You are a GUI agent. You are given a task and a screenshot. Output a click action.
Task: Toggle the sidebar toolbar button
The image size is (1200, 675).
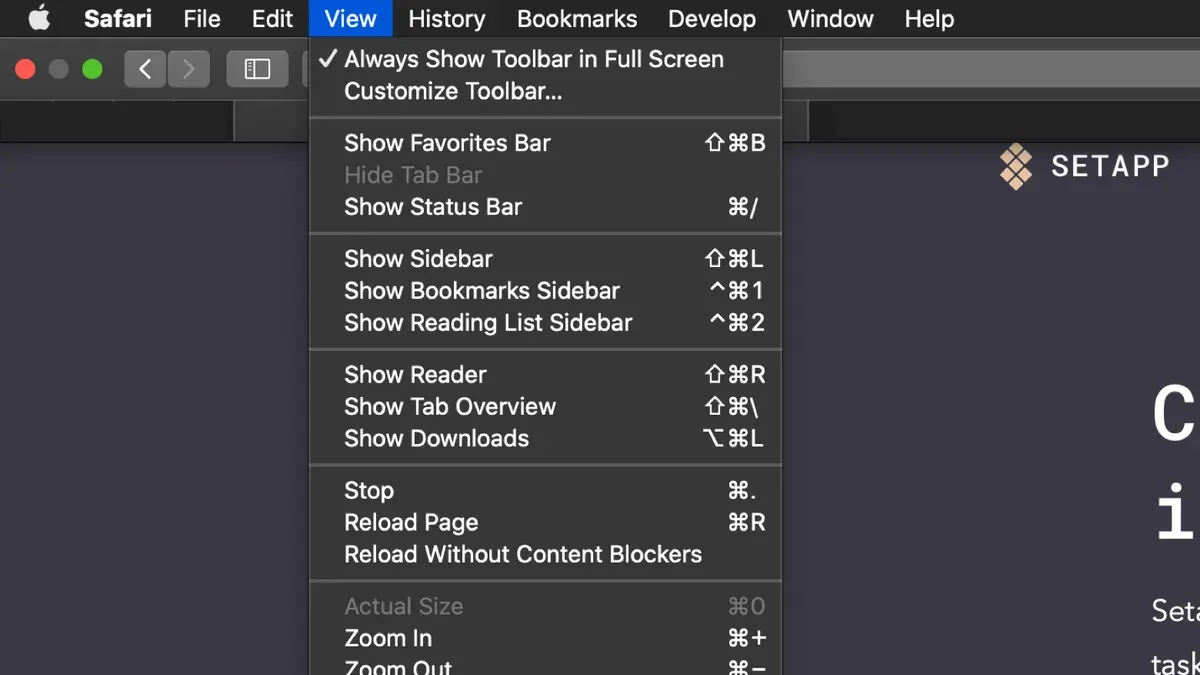tap(257, 69)
